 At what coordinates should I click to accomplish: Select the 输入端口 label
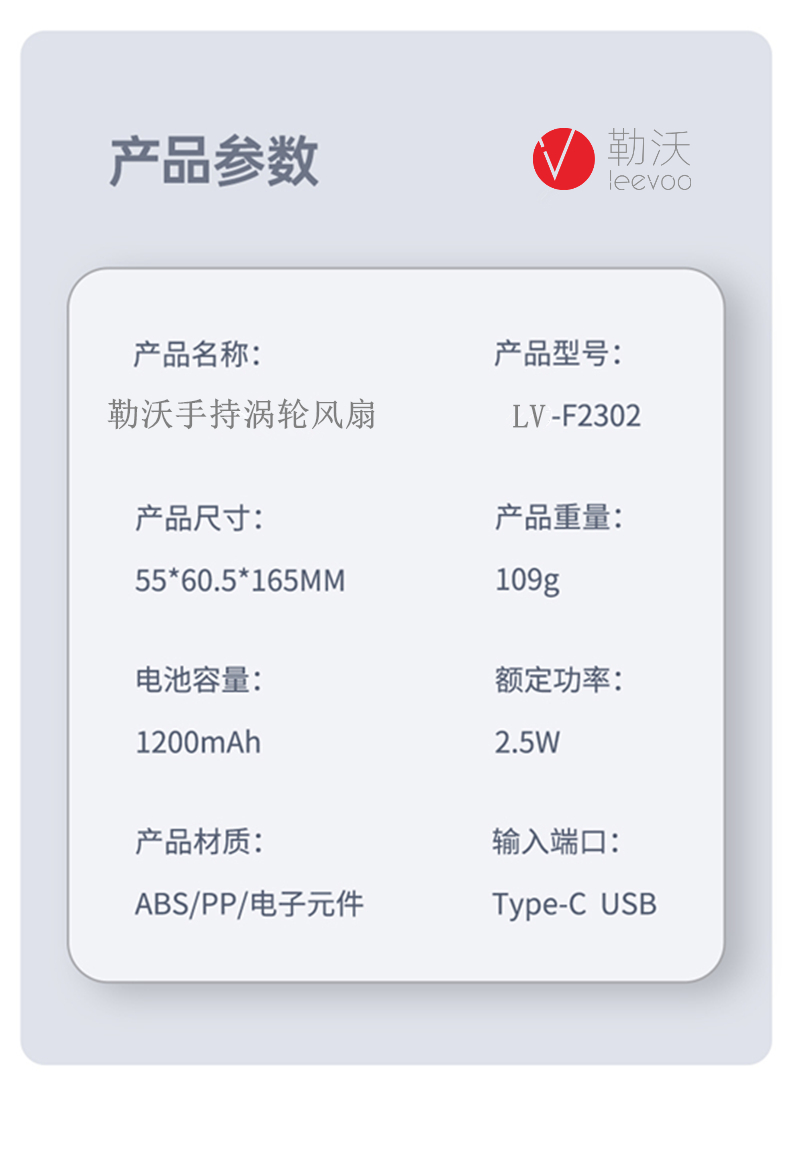point(556,842)
